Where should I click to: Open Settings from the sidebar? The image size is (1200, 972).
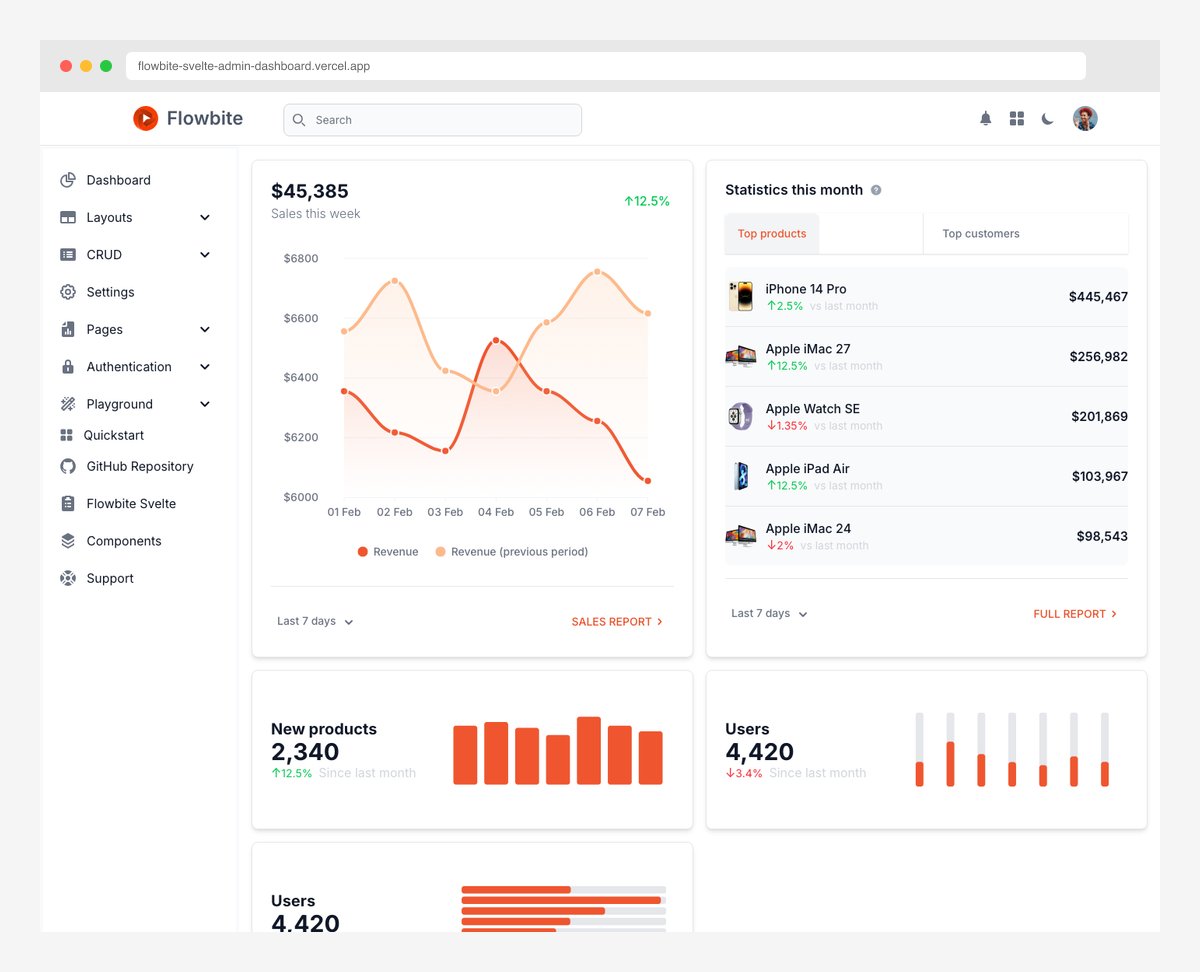pyautogui.click(x=110, y=292)
